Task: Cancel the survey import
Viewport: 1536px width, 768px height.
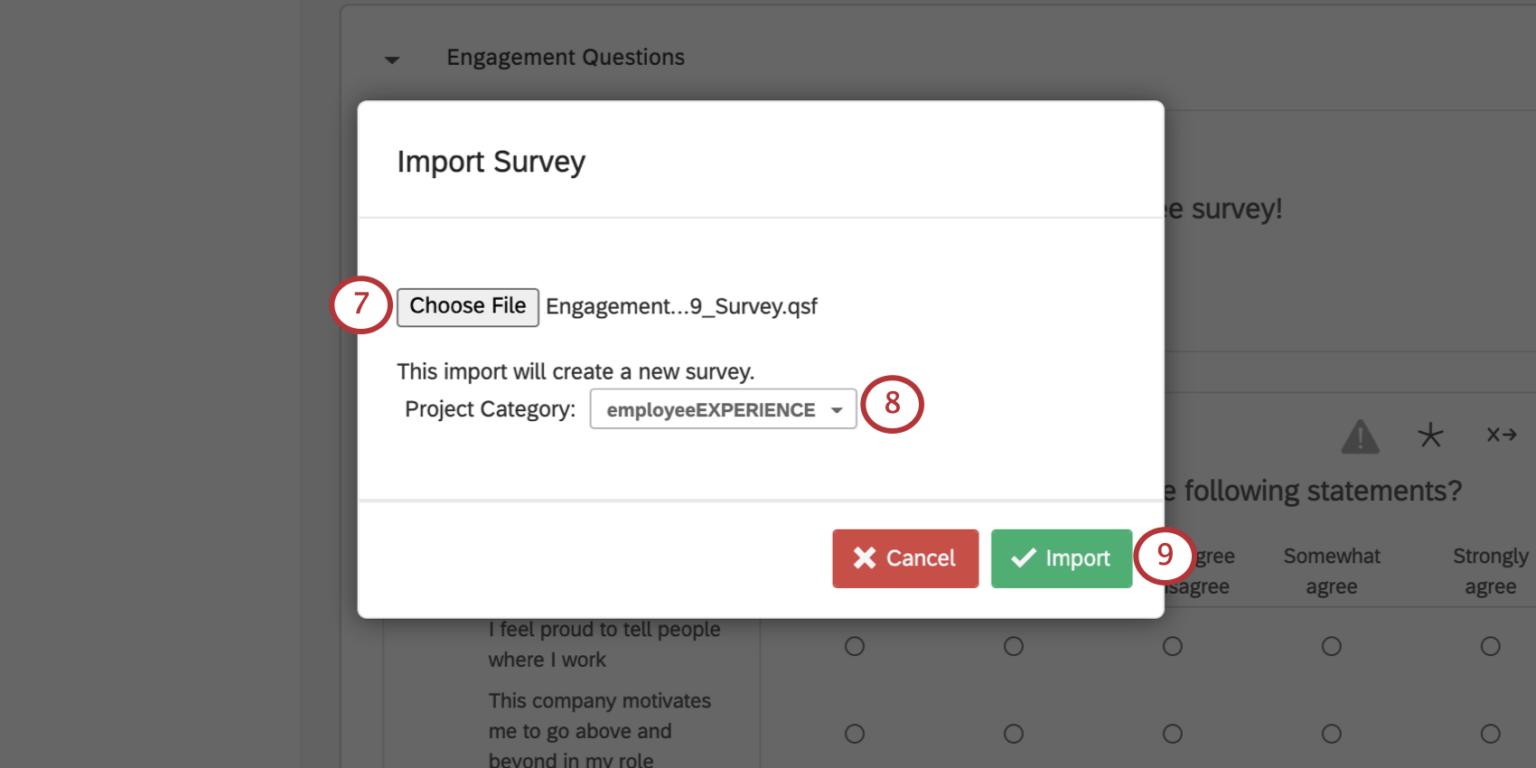Action: click(905, 559)
